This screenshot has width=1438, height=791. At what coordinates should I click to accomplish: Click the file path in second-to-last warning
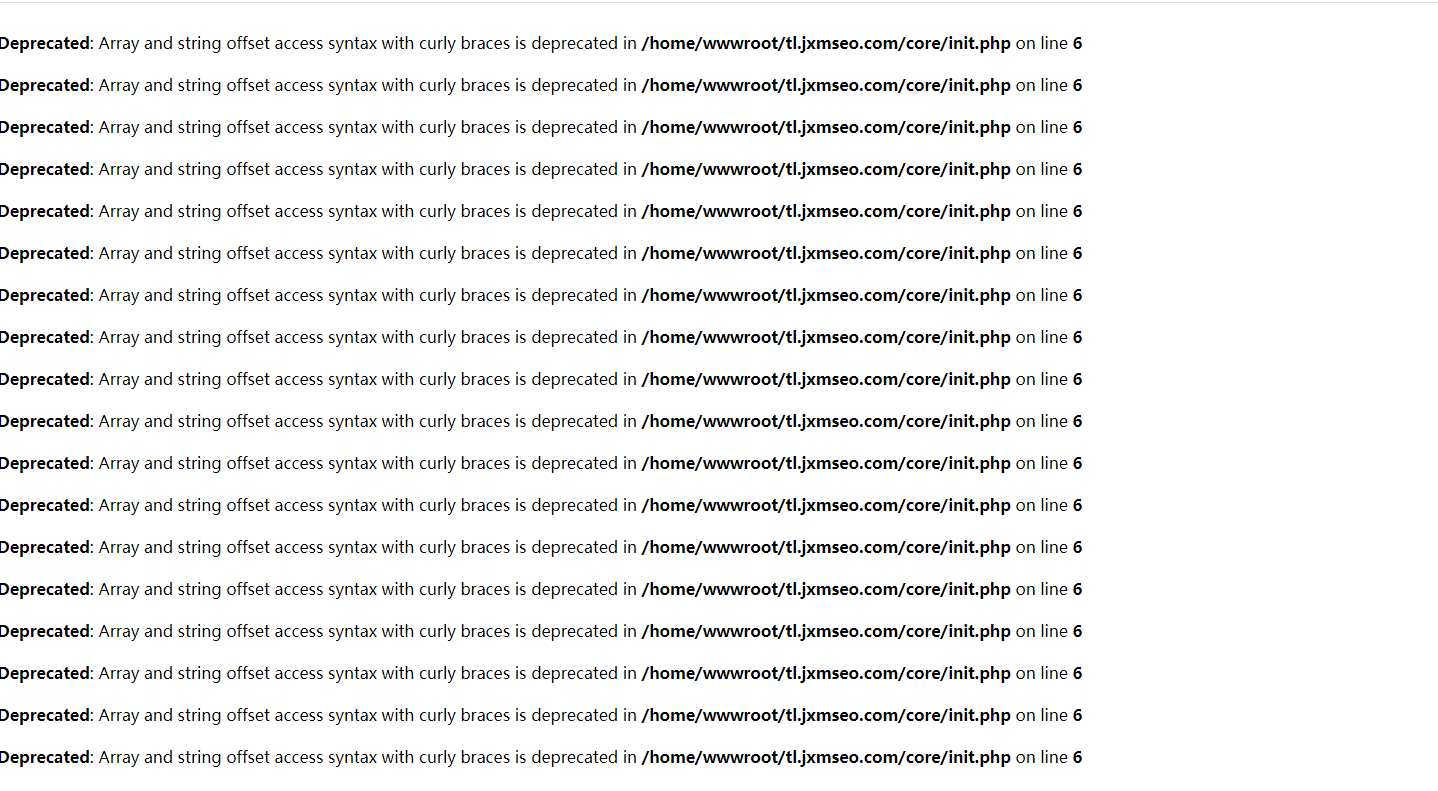click(826, 716)
